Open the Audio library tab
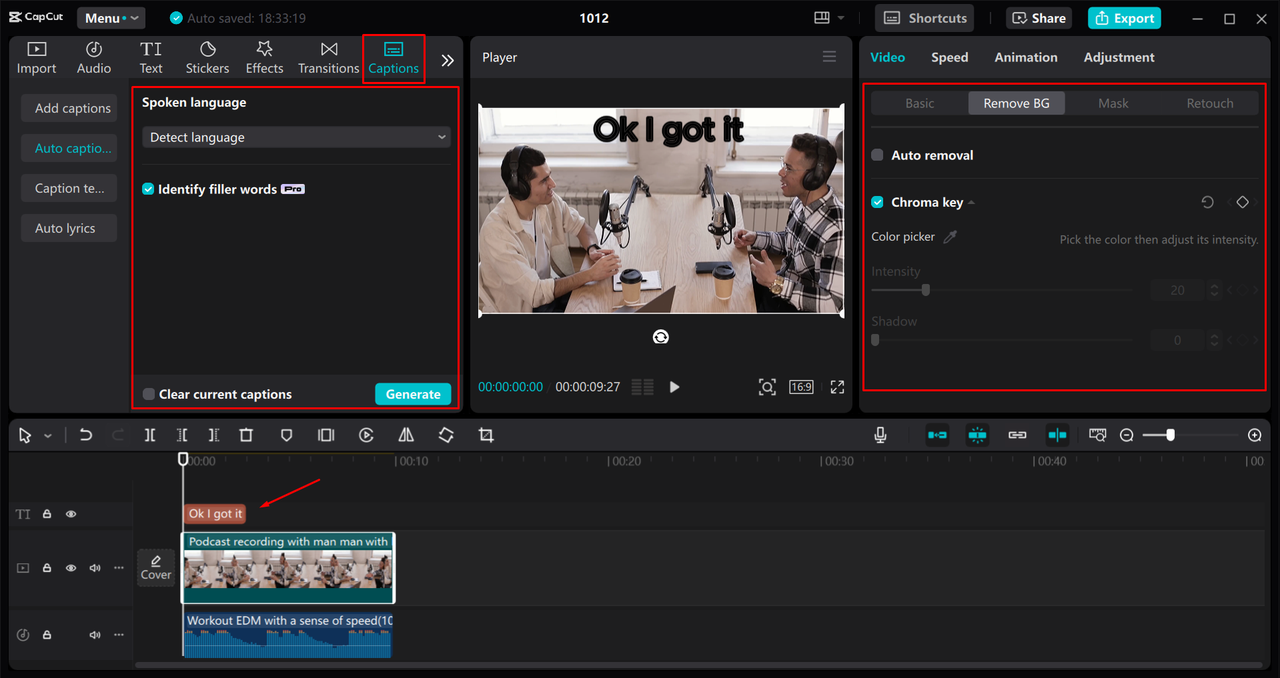The height and width of the screenshot is (678, 1280). (x=94, y=58)
